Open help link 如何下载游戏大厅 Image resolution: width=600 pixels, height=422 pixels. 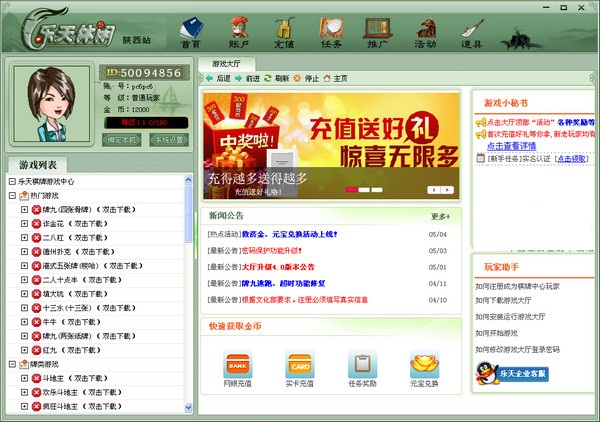tap(503, 300)
